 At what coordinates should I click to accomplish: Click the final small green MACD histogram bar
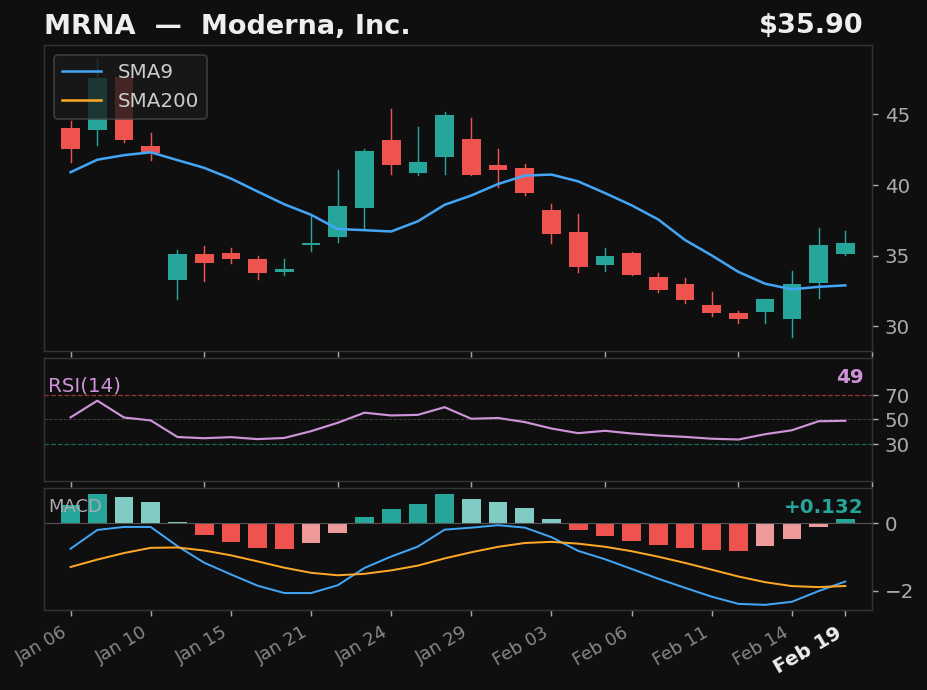(x=845, y=521)
